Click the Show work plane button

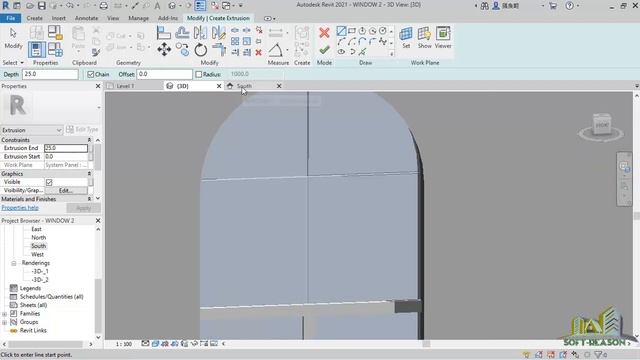pyautogui.click(x=424, y=38)
